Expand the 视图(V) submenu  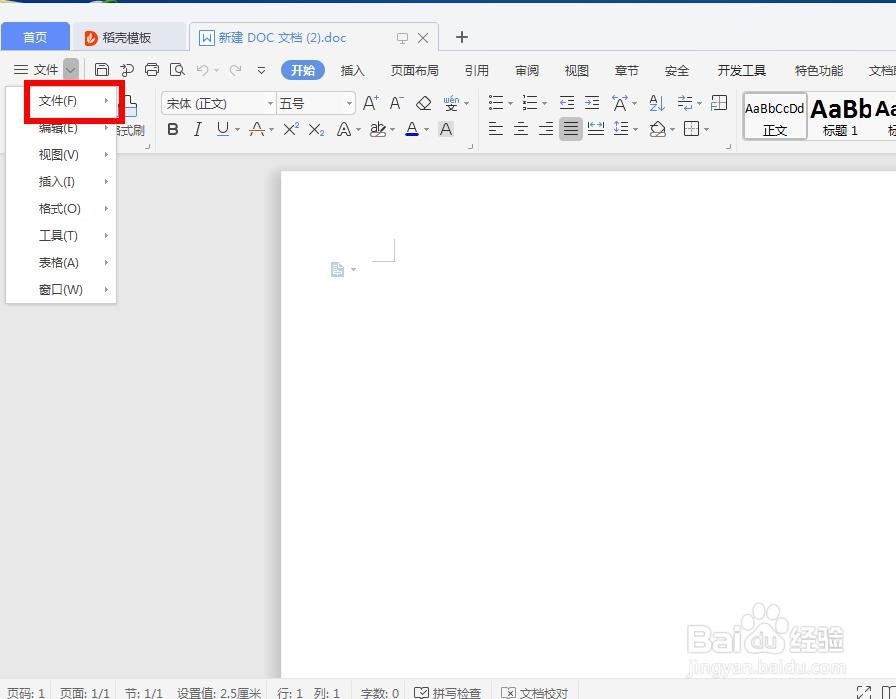(61, 154)
